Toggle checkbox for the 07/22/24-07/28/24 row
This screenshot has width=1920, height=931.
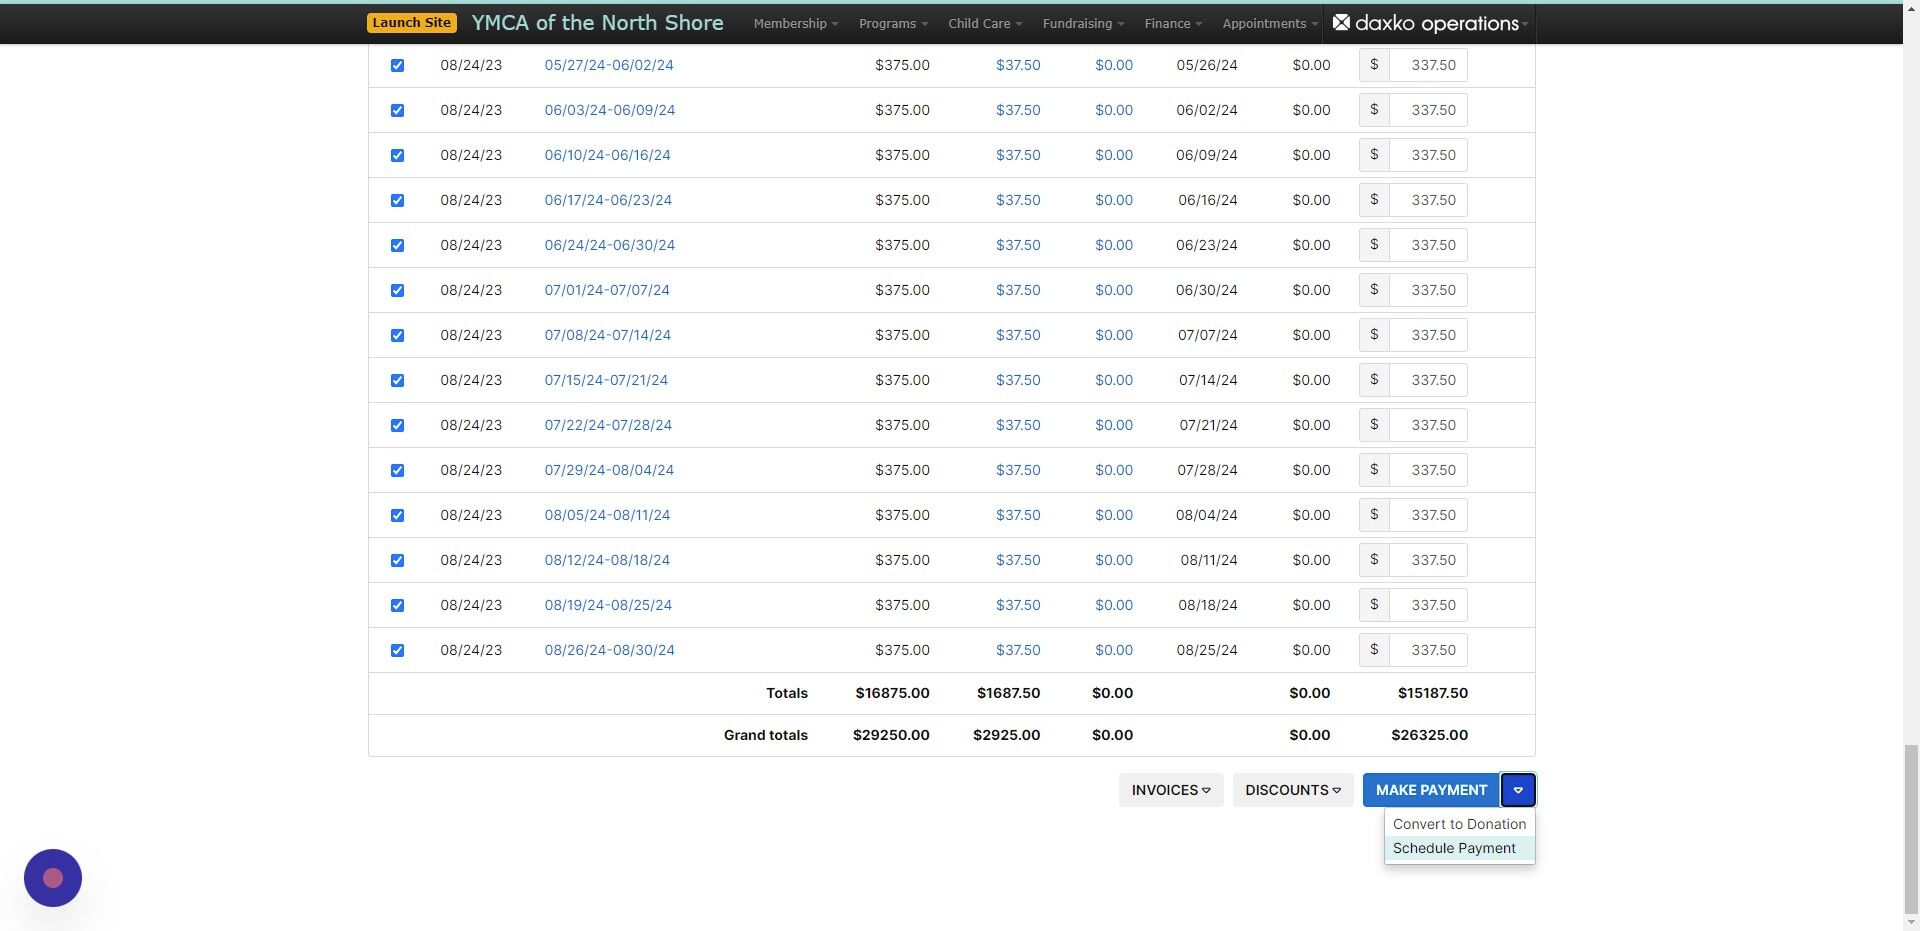(397, 425)
